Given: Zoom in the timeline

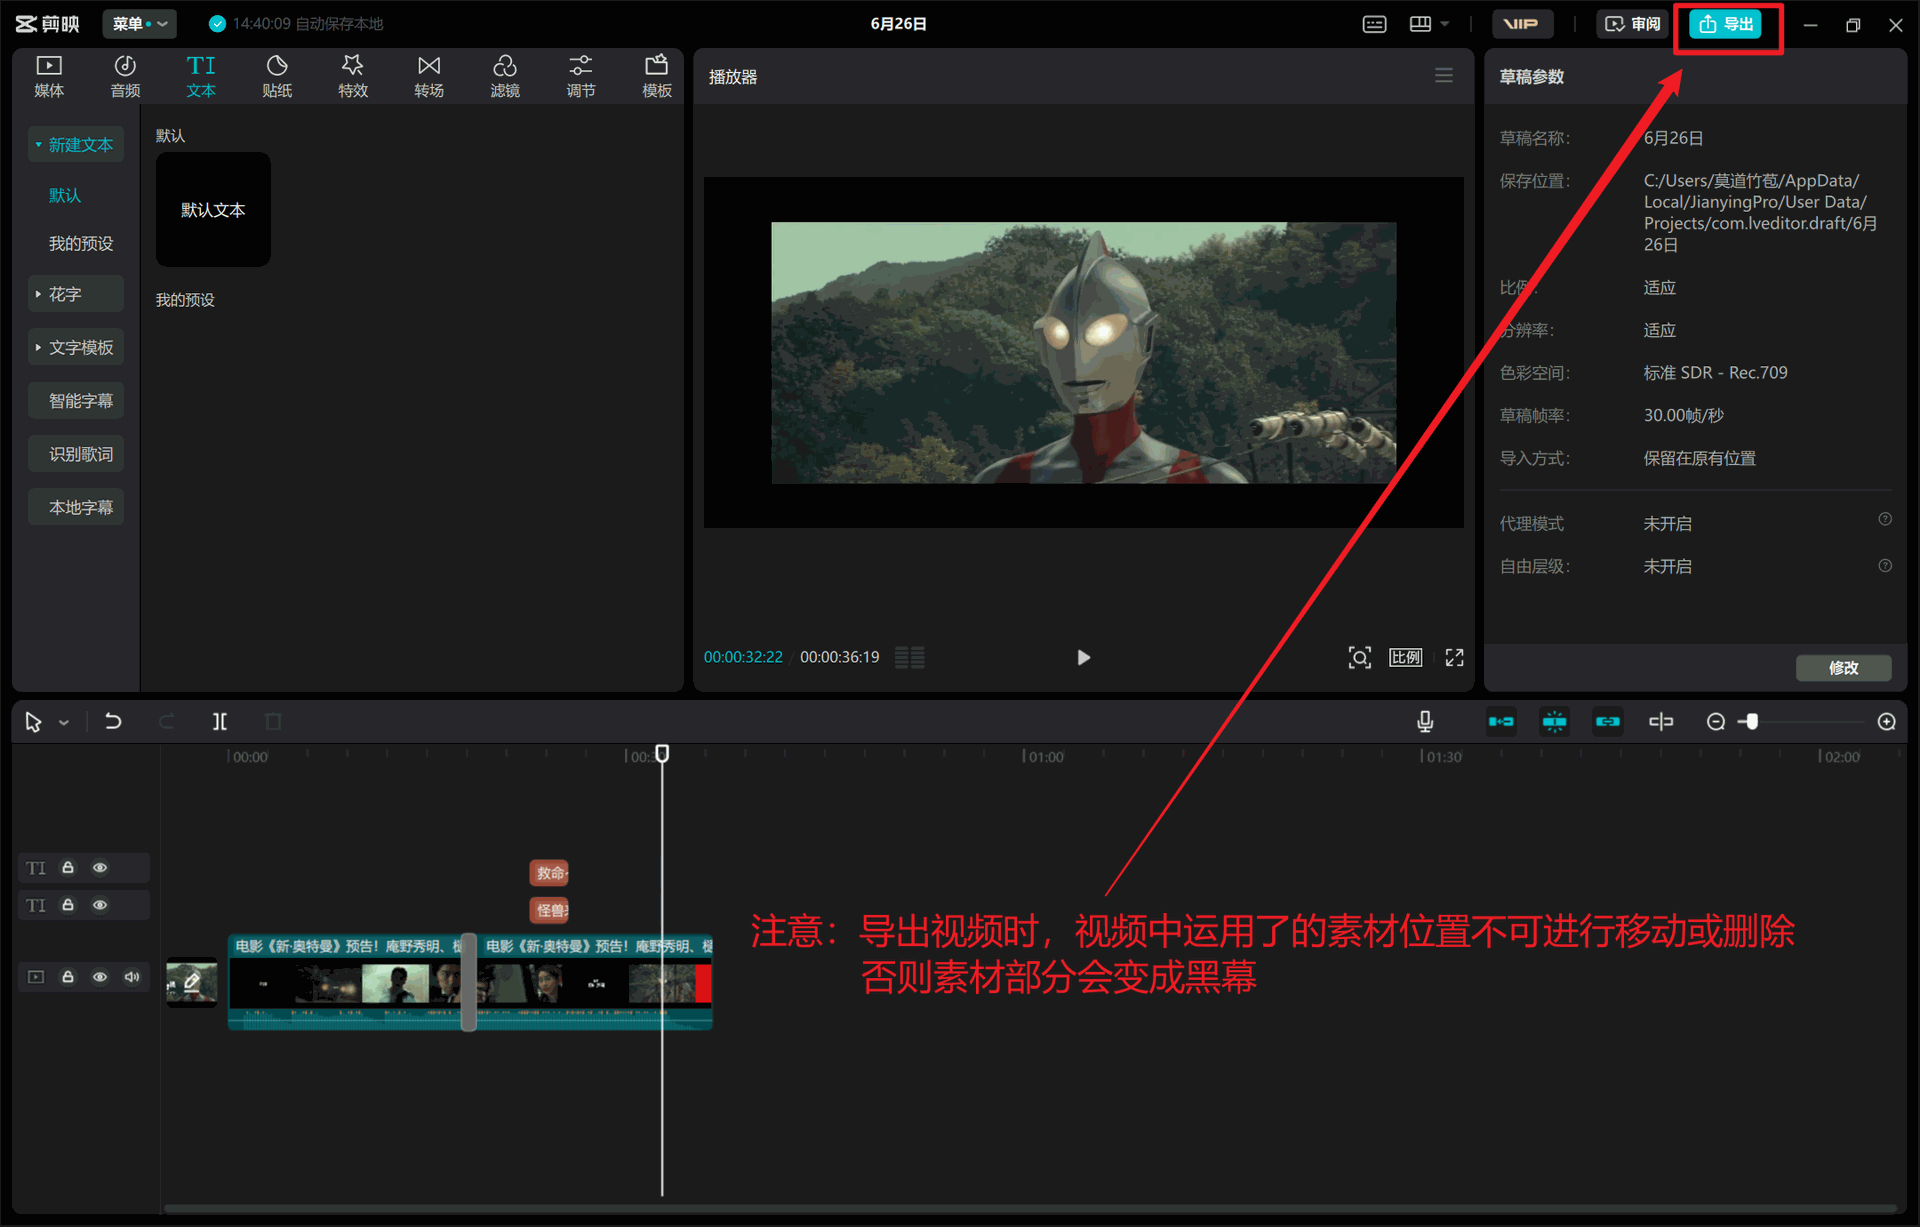Looking at the screenshot, I should click(x=1887, y=722).
